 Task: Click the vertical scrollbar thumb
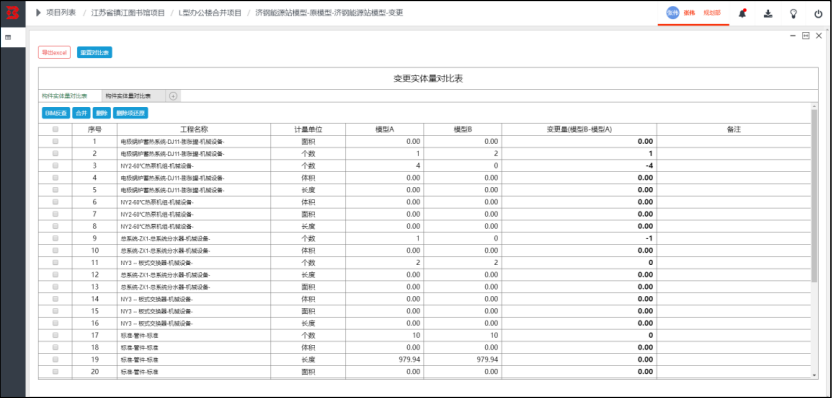tap(814, 195)
